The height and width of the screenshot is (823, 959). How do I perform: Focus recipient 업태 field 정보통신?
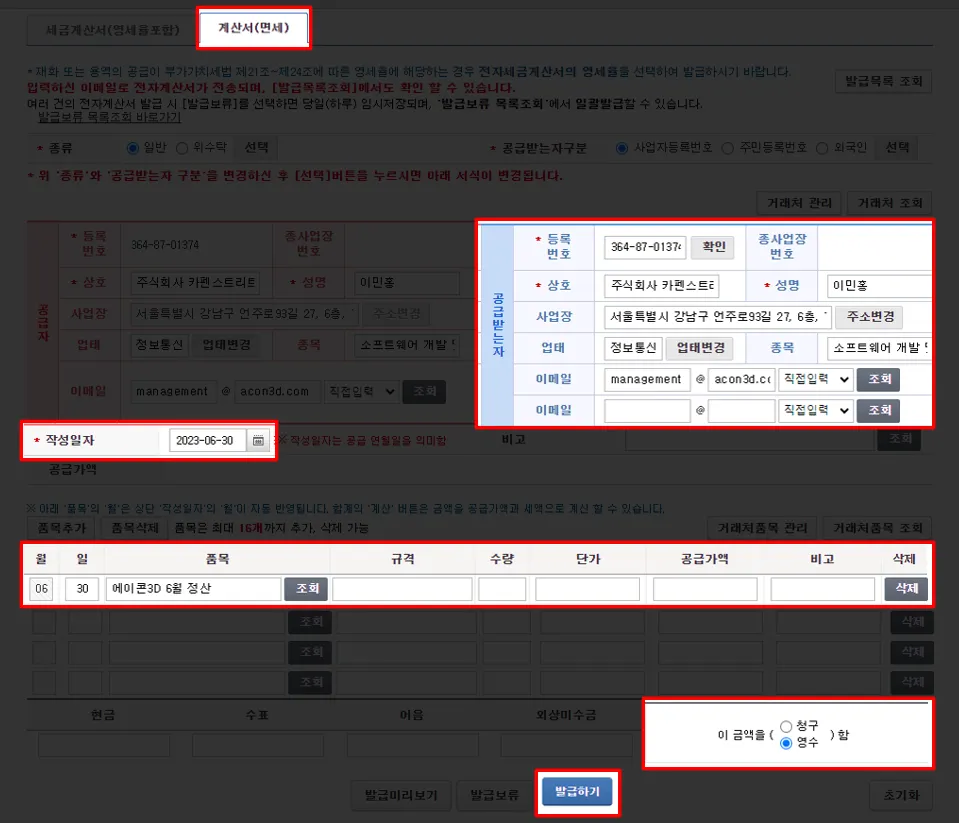[x=633, y=348]
